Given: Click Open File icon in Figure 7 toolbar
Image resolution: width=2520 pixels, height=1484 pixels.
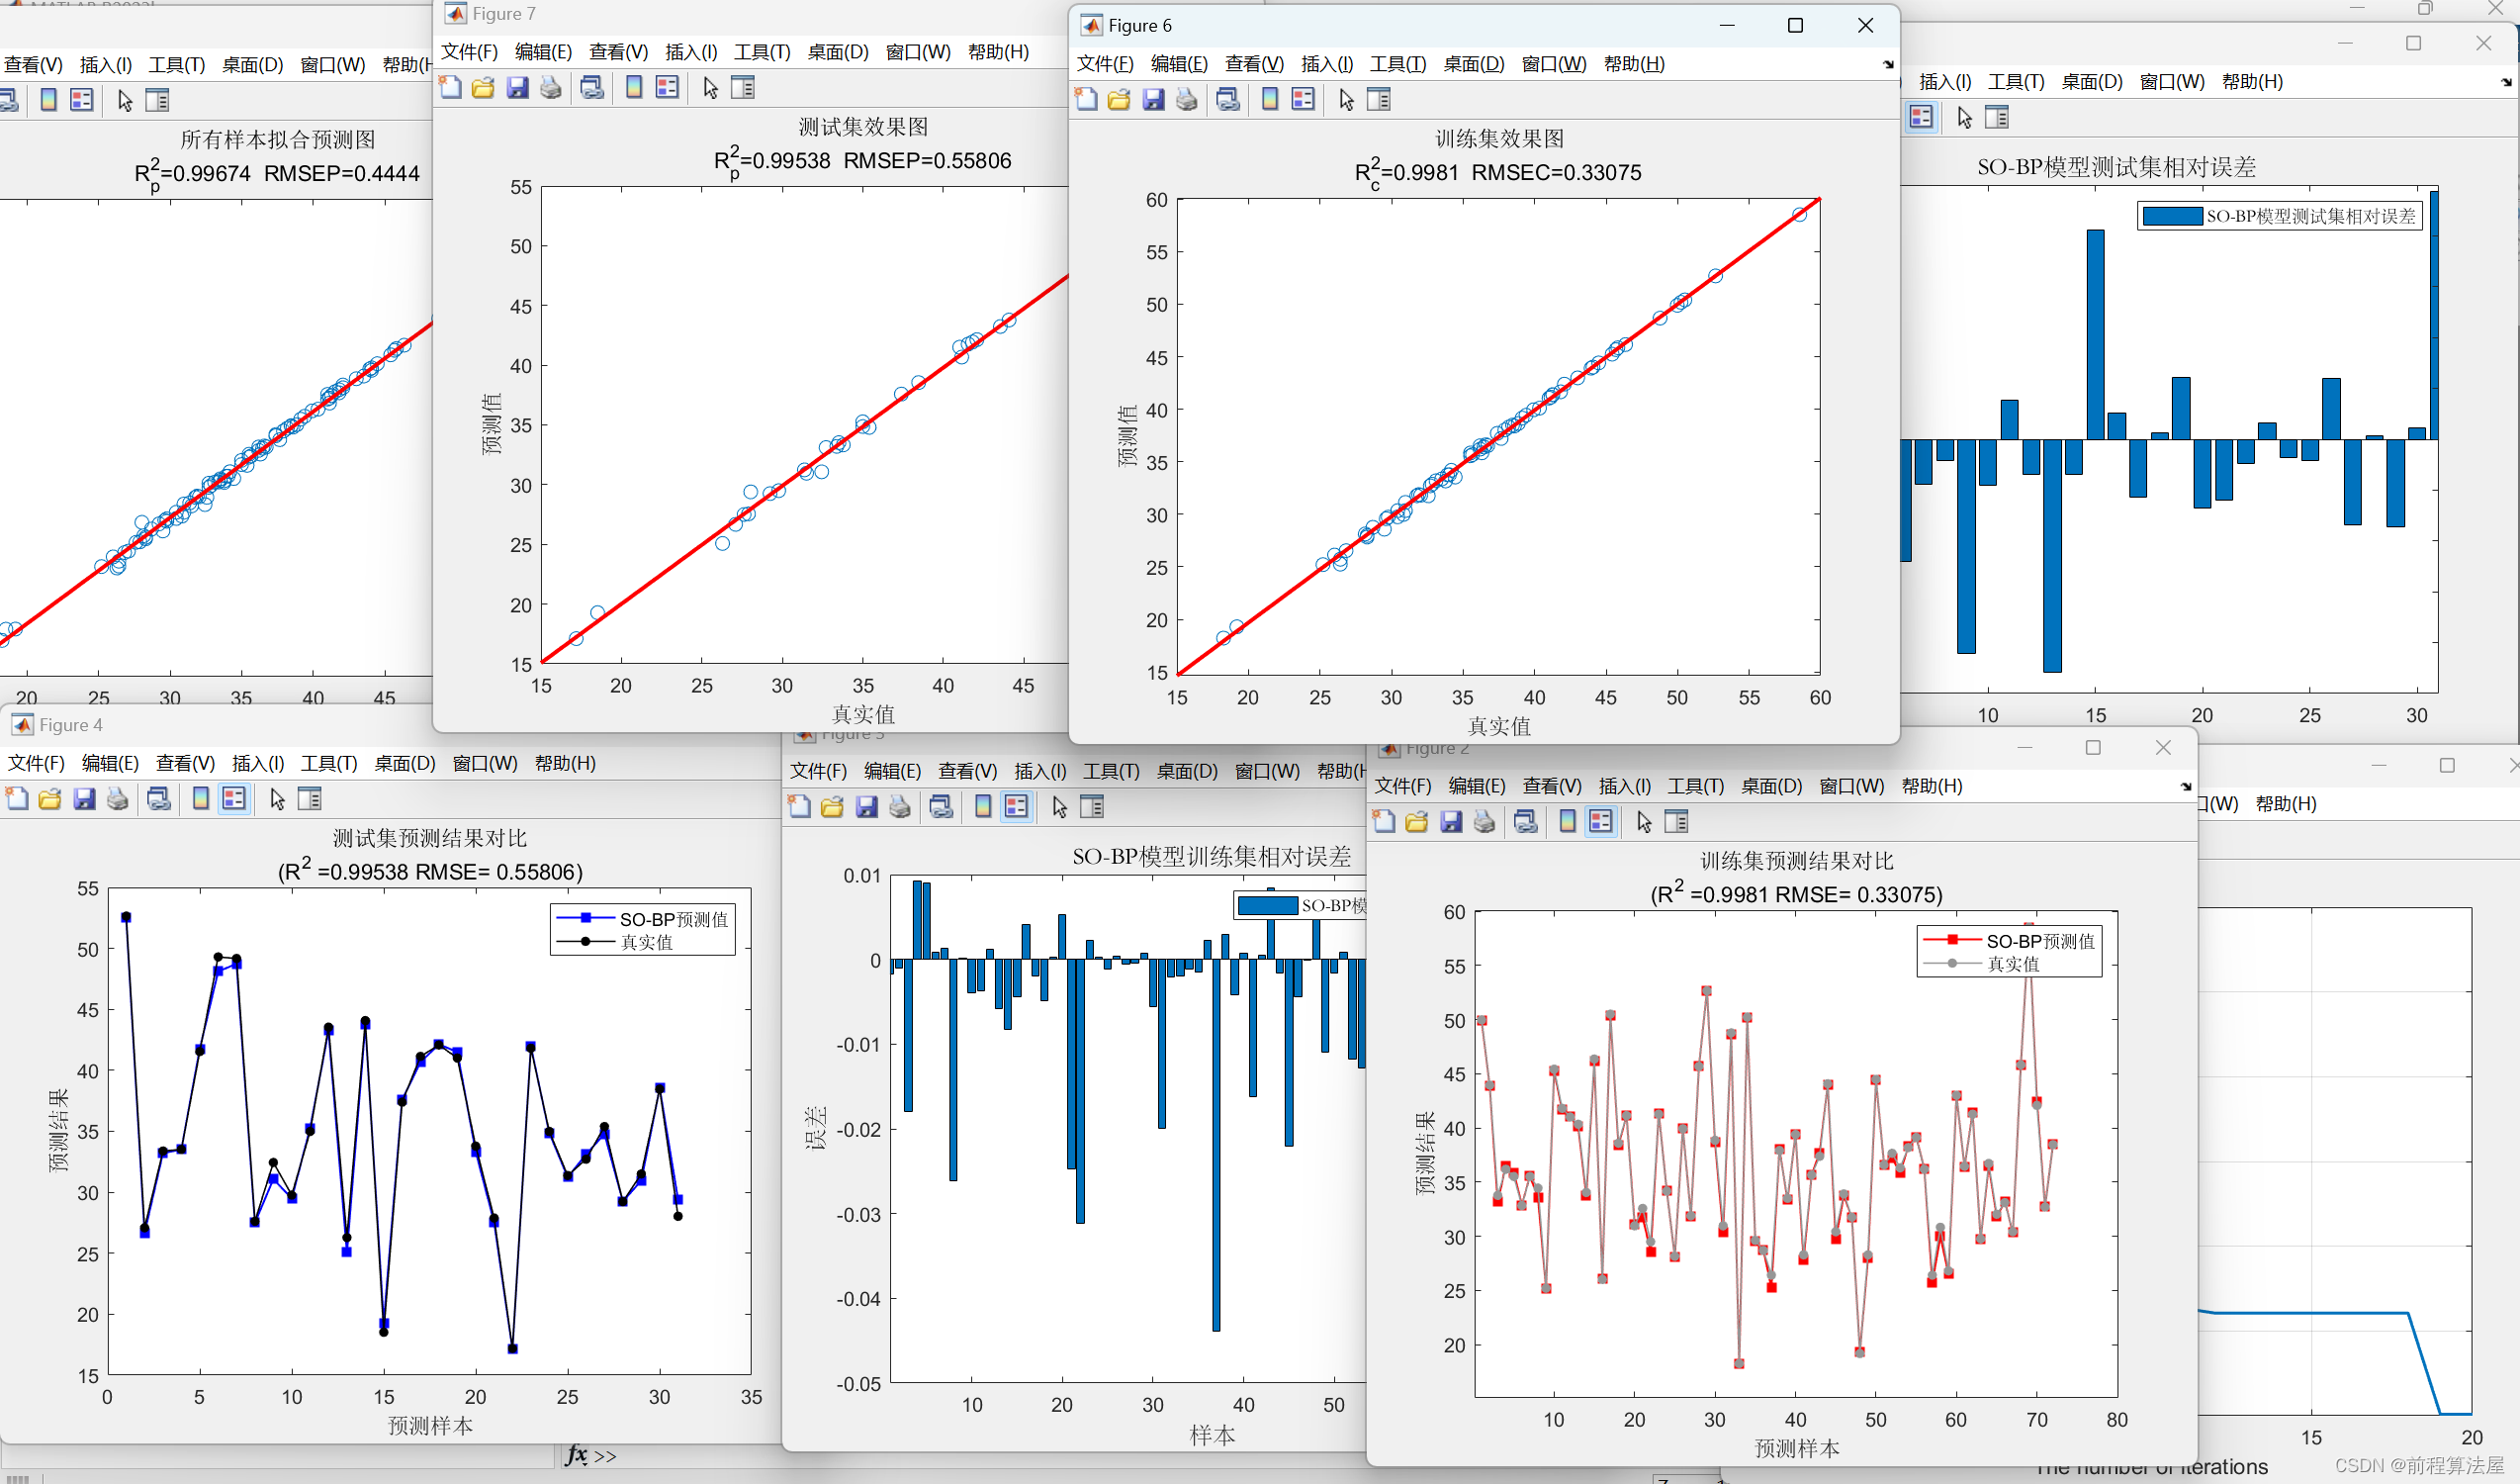Looking at the screenshot, I should (483, 87).
